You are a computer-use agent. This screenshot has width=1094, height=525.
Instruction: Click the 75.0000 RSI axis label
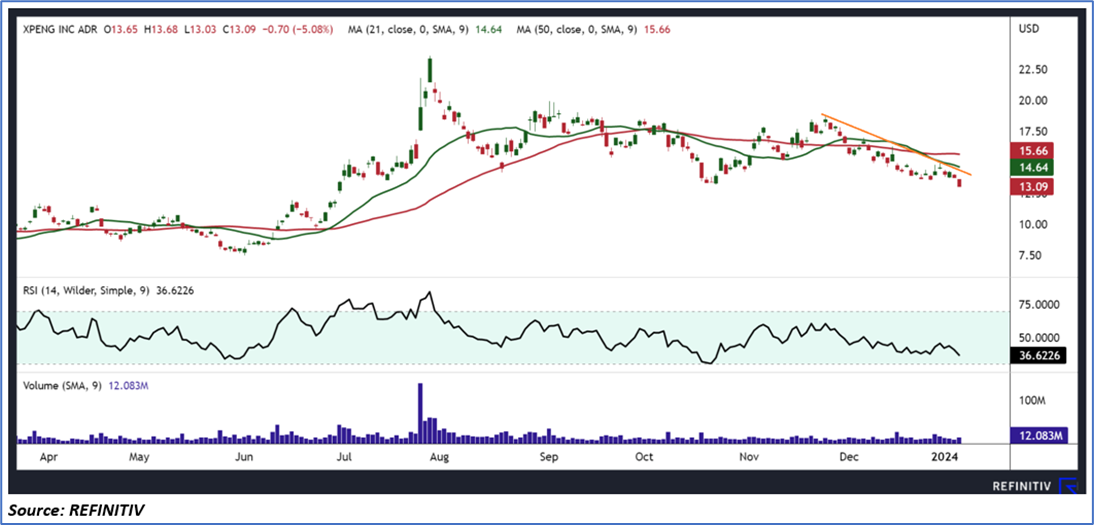click(1040, 304)
